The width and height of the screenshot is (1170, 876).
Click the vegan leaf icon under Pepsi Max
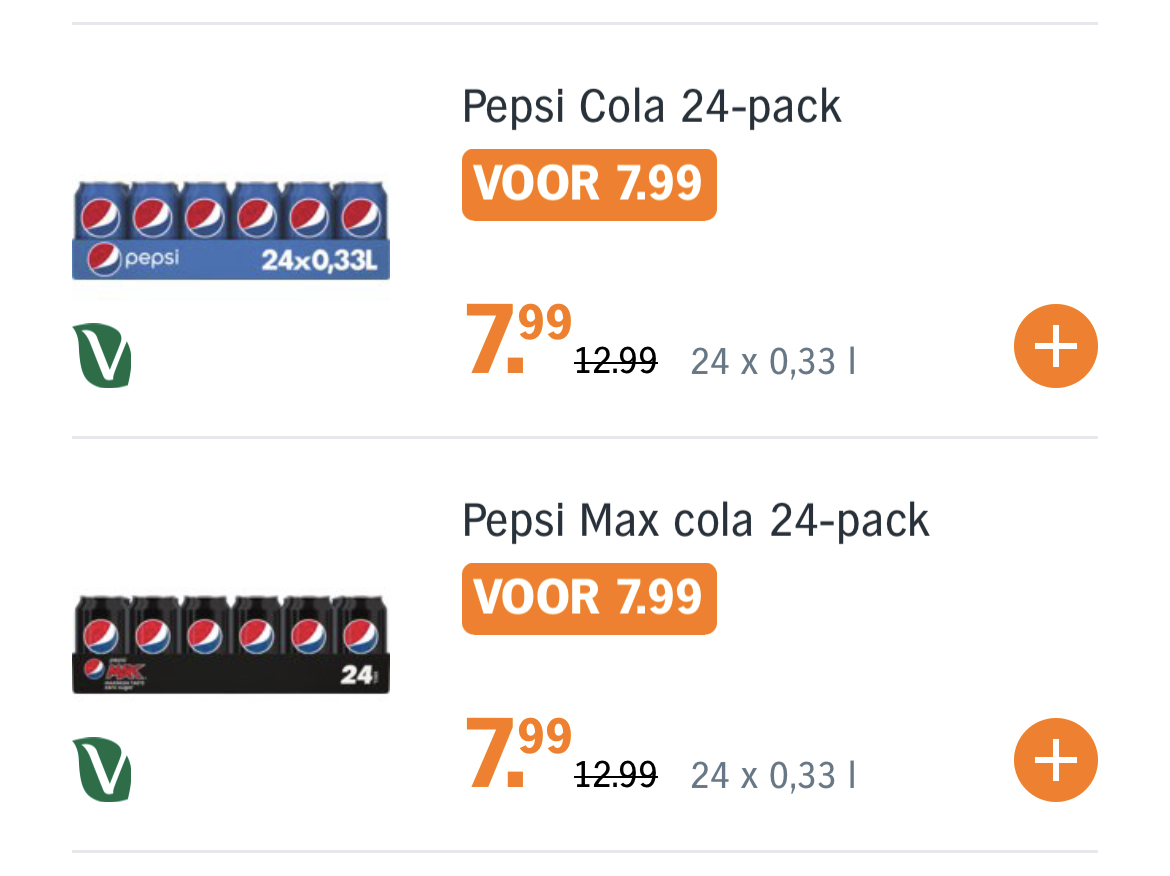102,770
